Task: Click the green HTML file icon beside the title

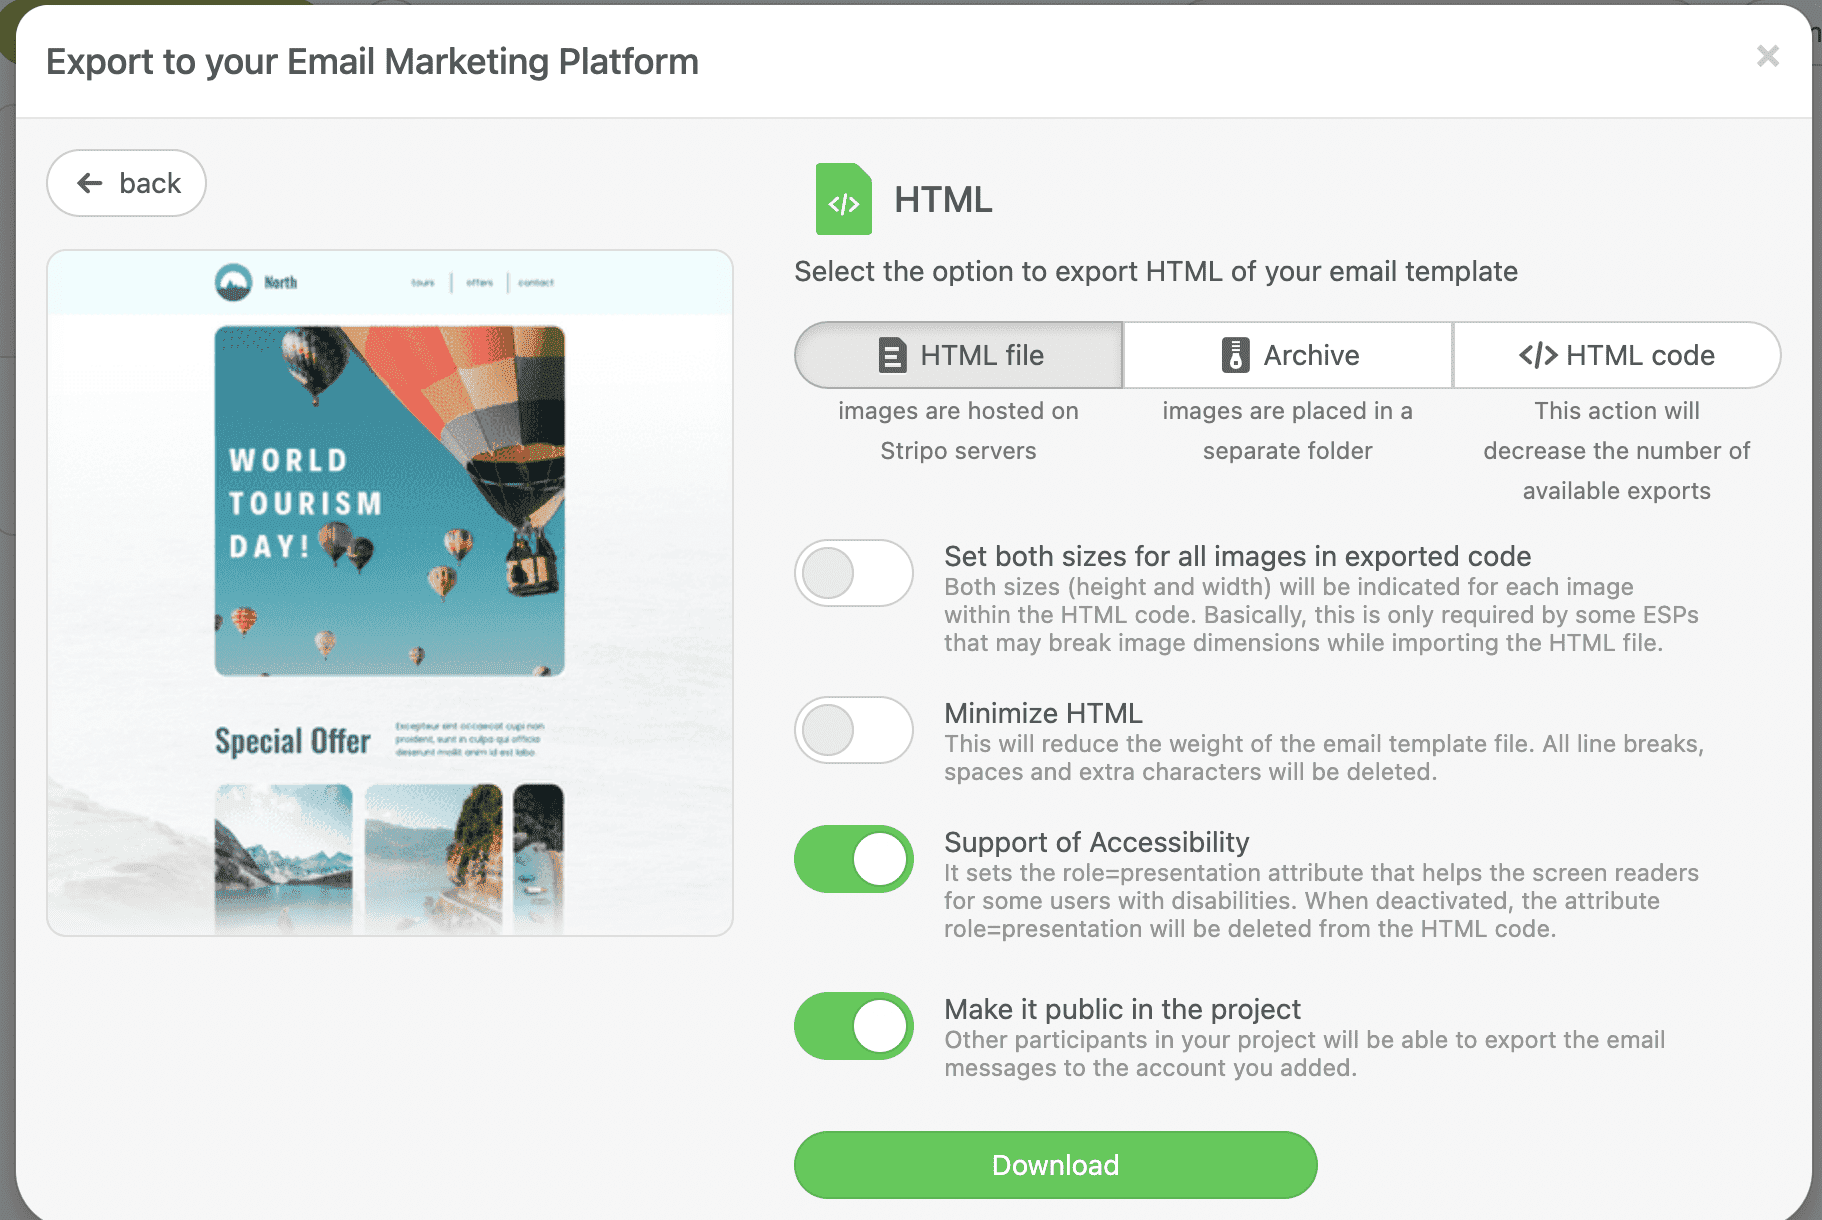Action: [843, 200]
